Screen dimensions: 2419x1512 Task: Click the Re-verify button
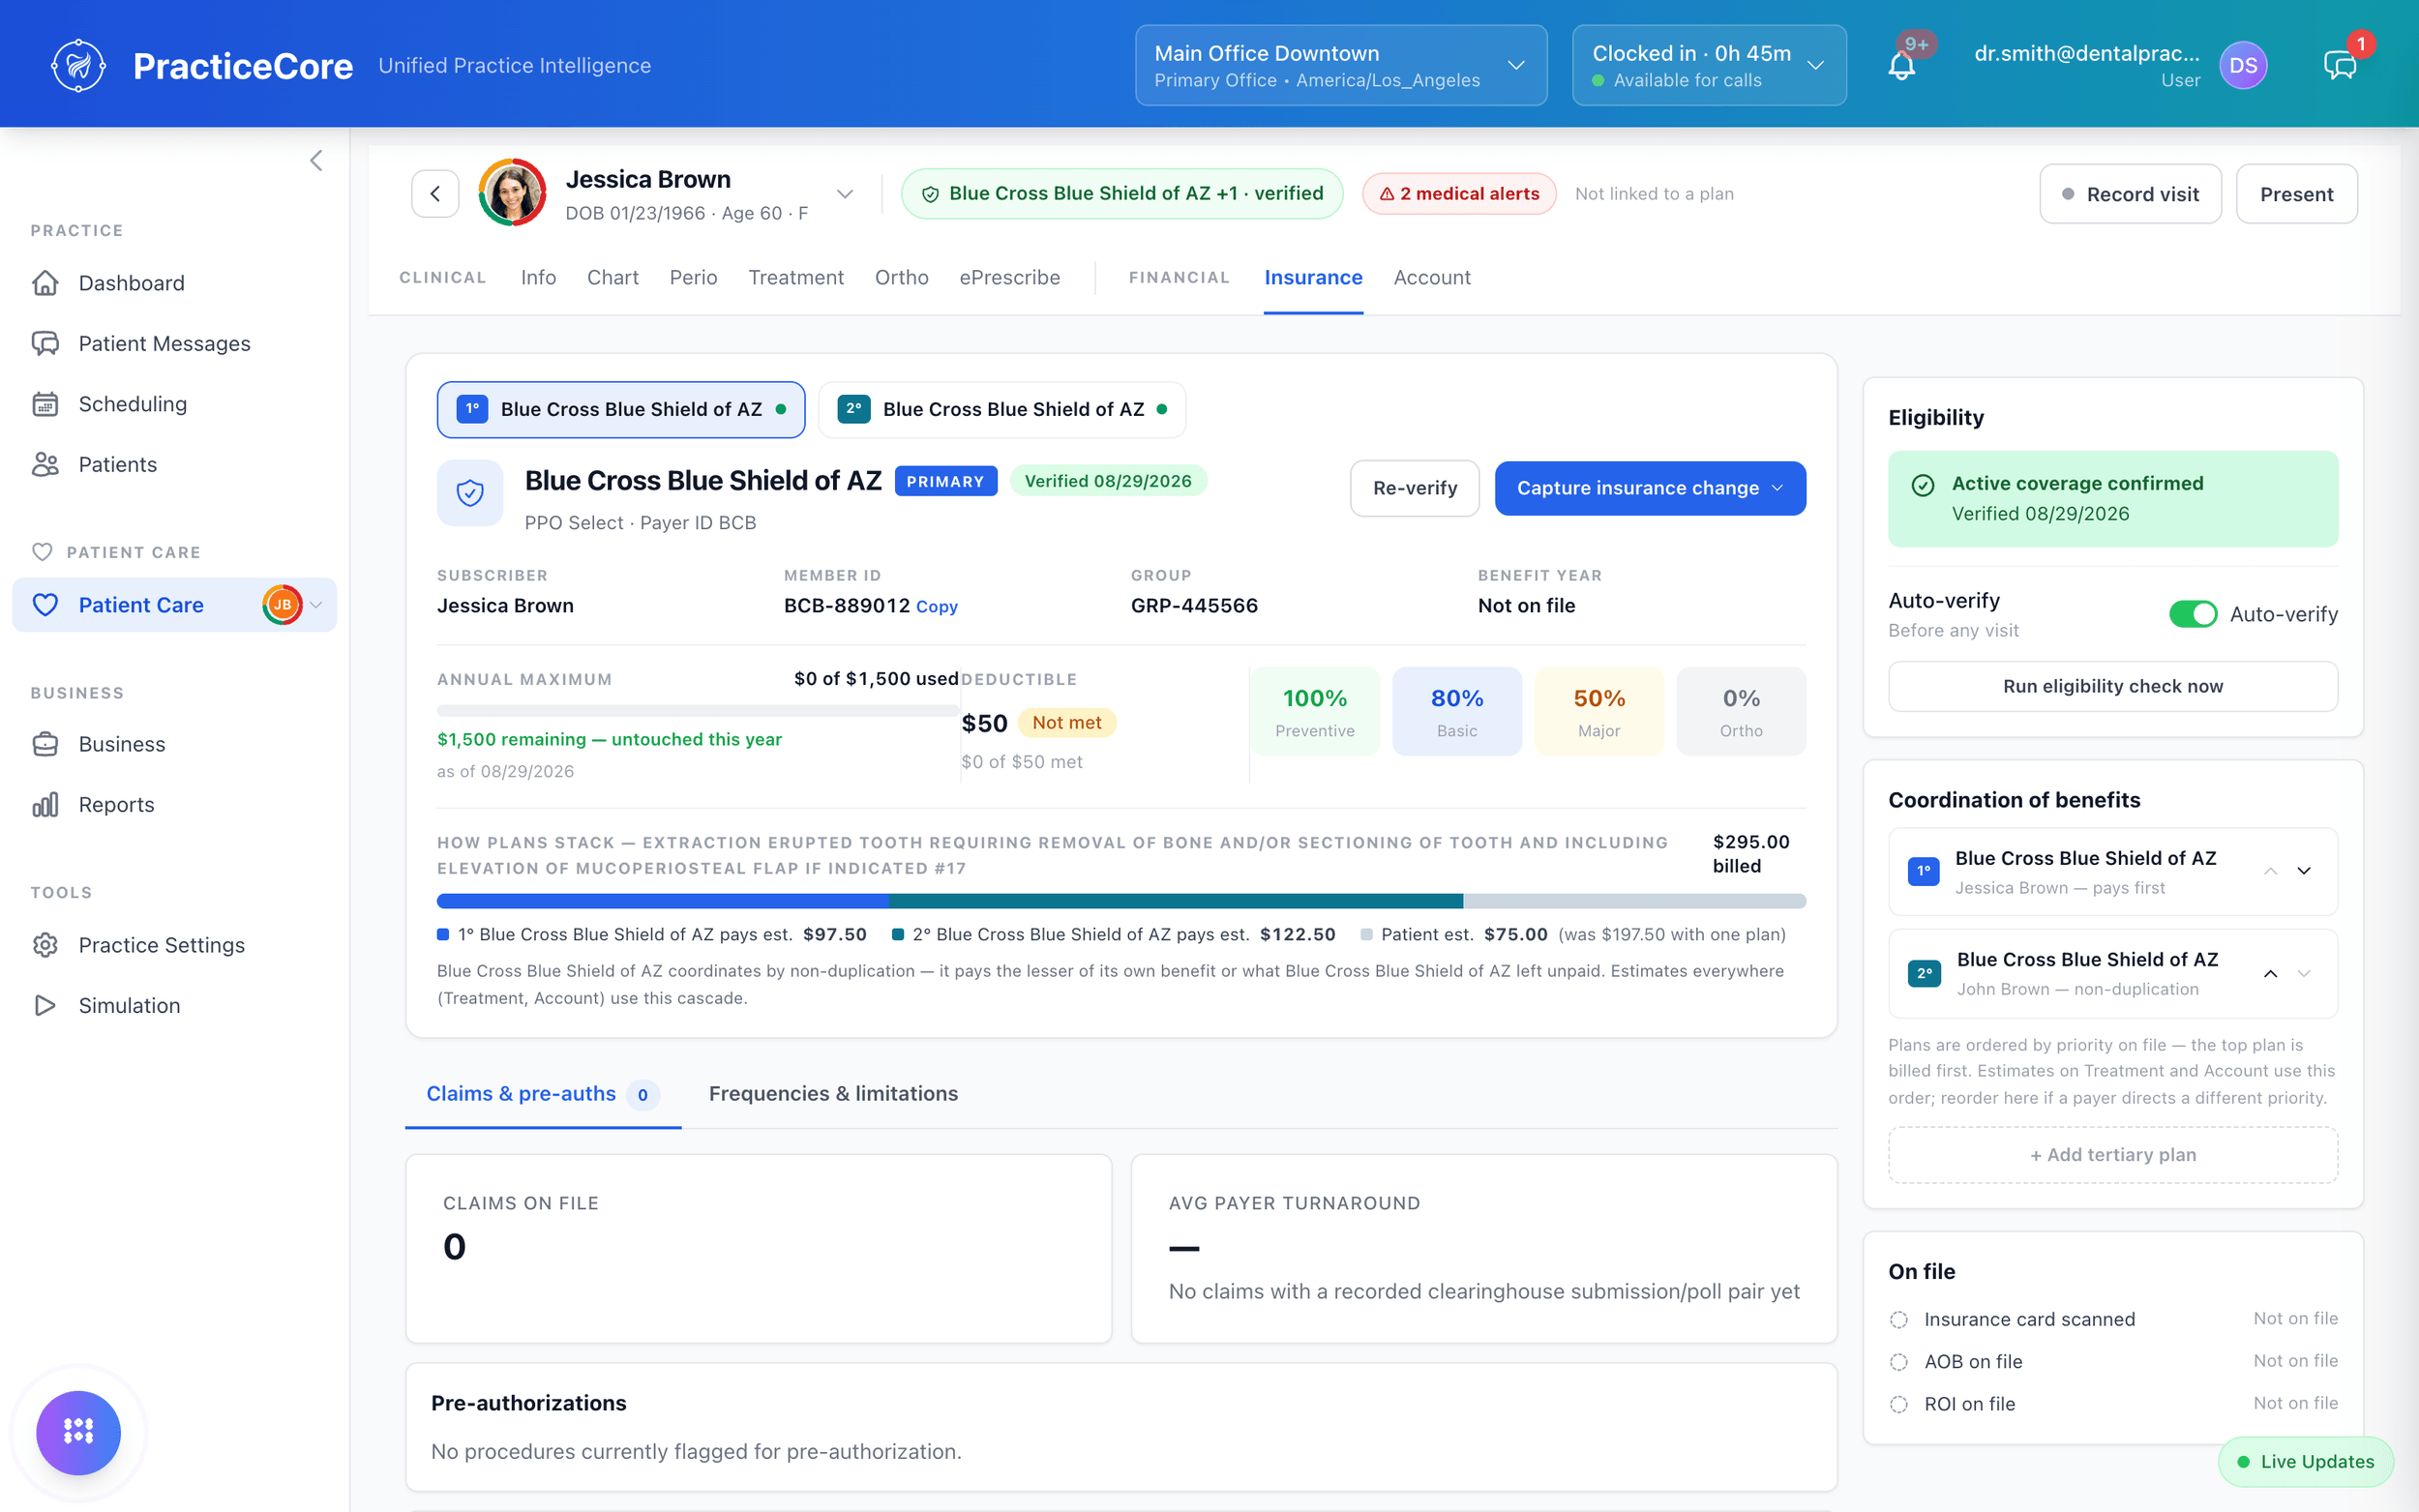coord(1414,488)
